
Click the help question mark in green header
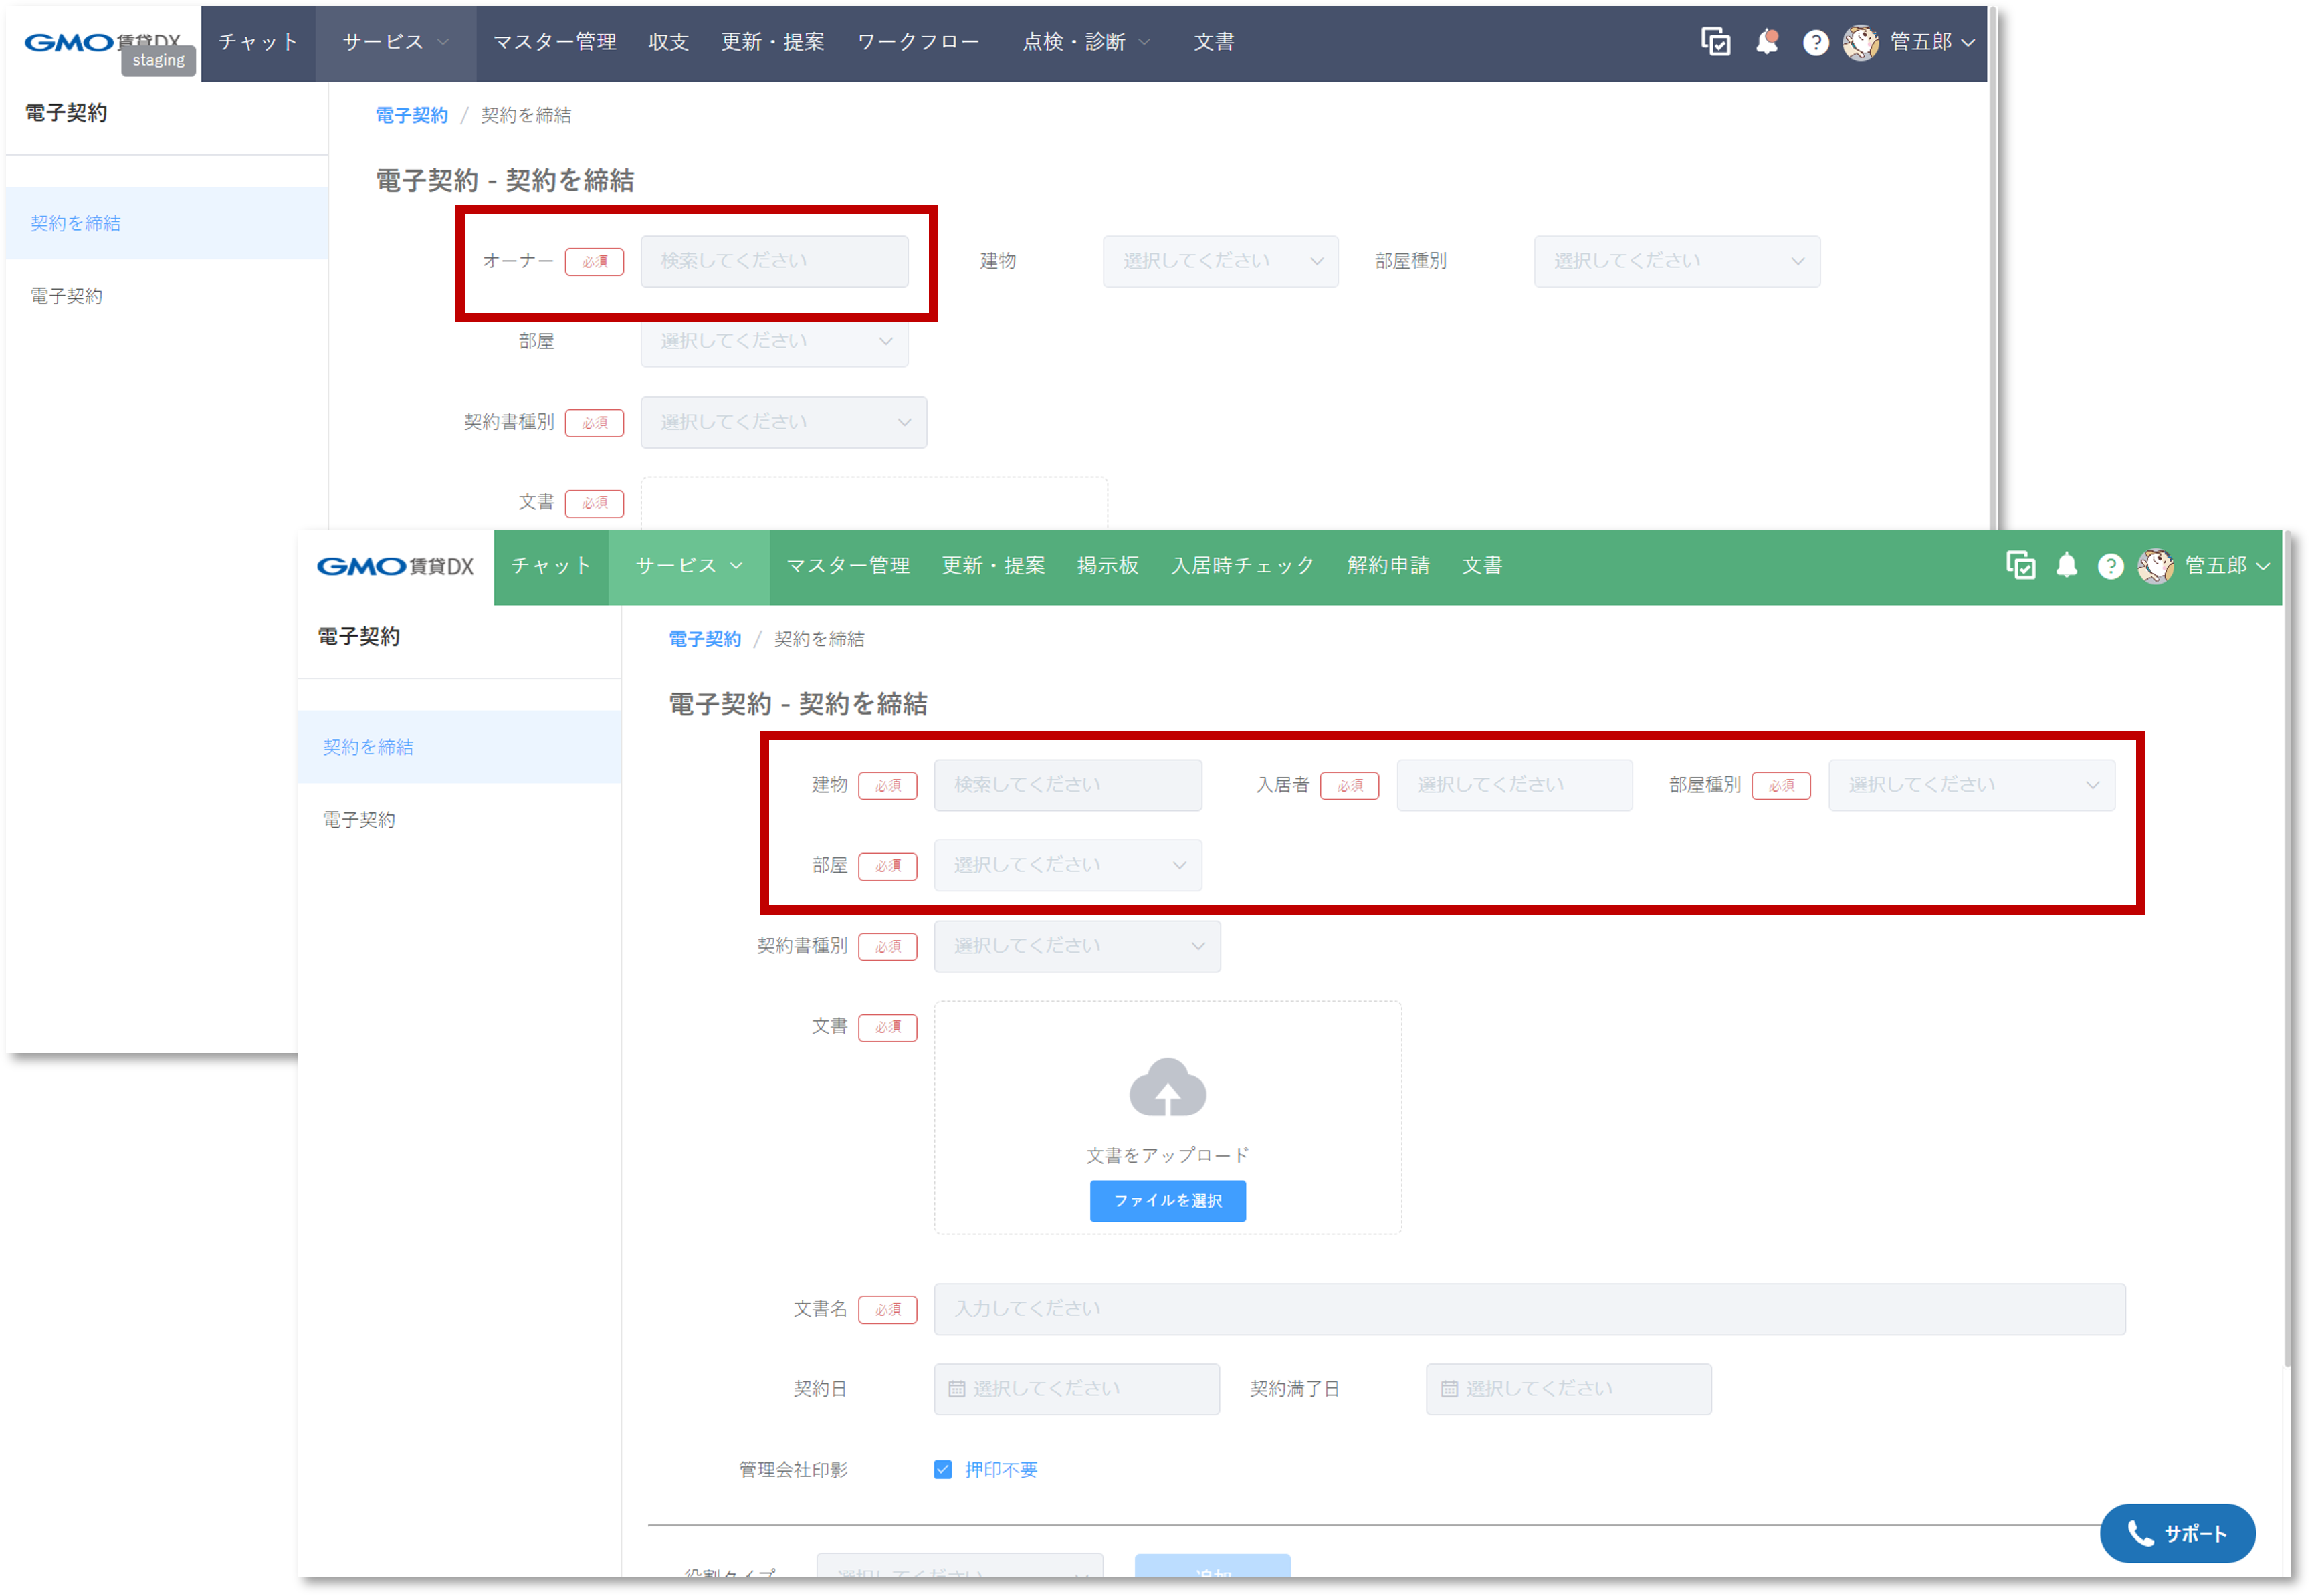pyautogui.click(x=2110, y=567)
